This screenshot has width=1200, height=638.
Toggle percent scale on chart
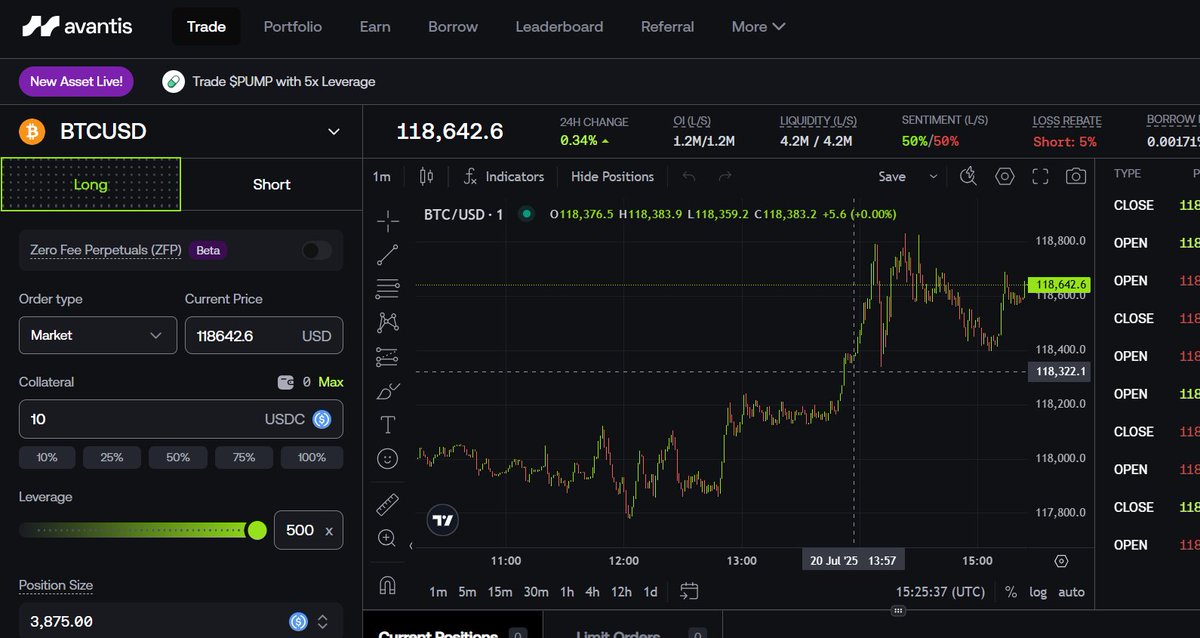(1011, 592)
